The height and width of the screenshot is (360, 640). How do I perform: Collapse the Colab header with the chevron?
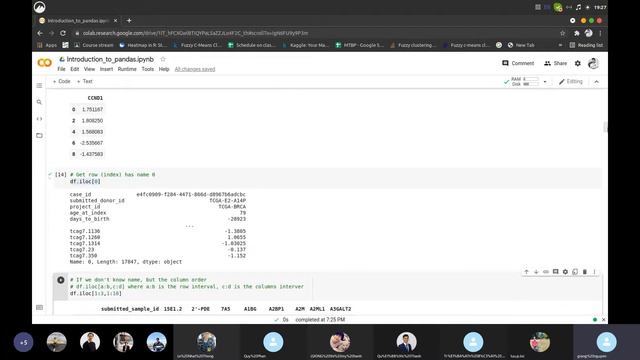596,82
